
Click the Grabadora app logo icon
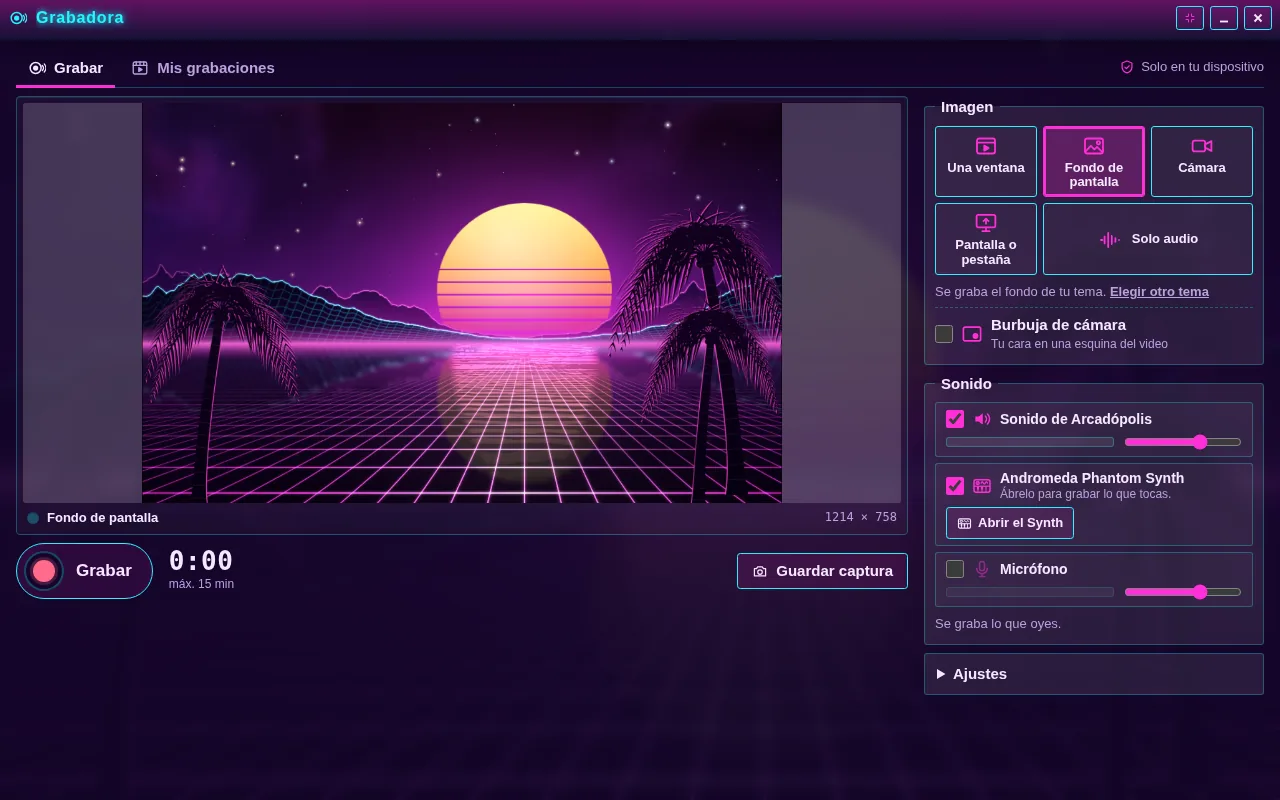(x=18, y=18)
